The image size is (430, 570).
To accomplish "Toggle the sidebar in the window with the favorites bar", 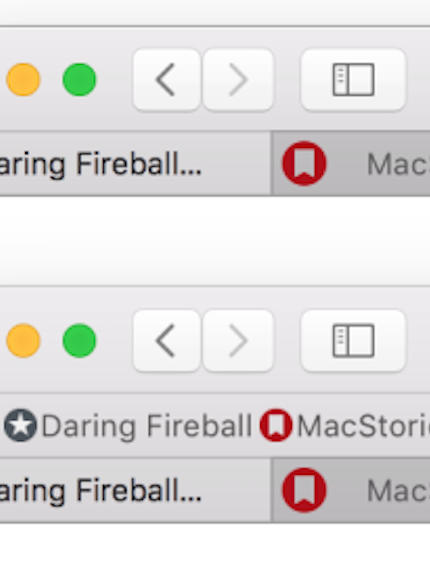I will pyautogui.click(x=353, y=341).
